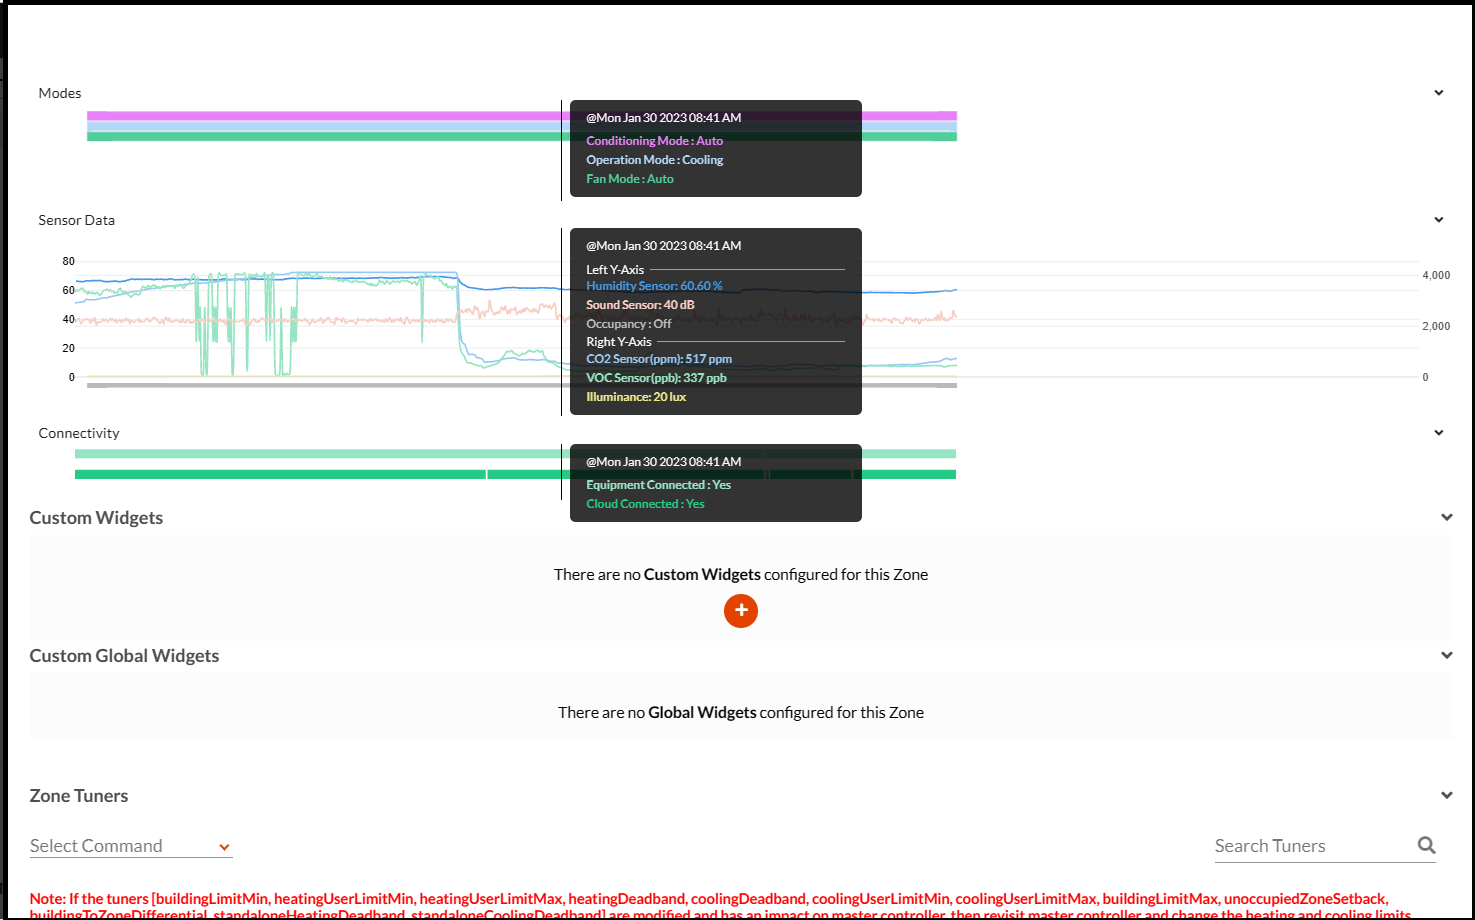This screenshot has height=920, width=1475.
Task: Click 'Conditioning Mode : Auto' tooltip text
Action: (654, 141)
